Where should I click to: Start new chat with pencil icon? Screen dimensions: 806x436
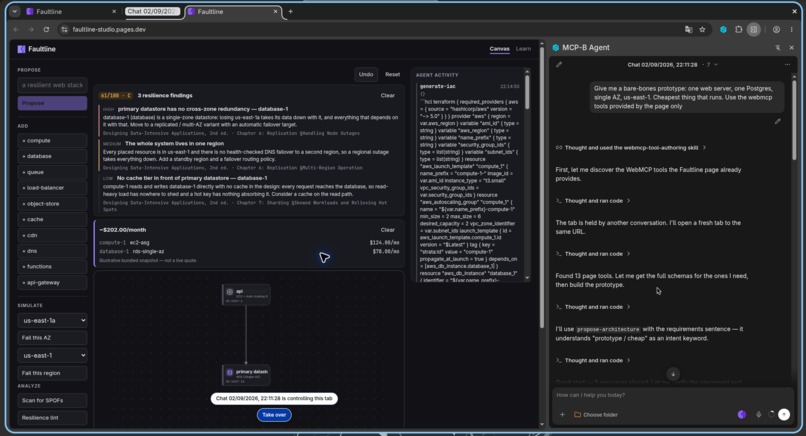(559, 65)
